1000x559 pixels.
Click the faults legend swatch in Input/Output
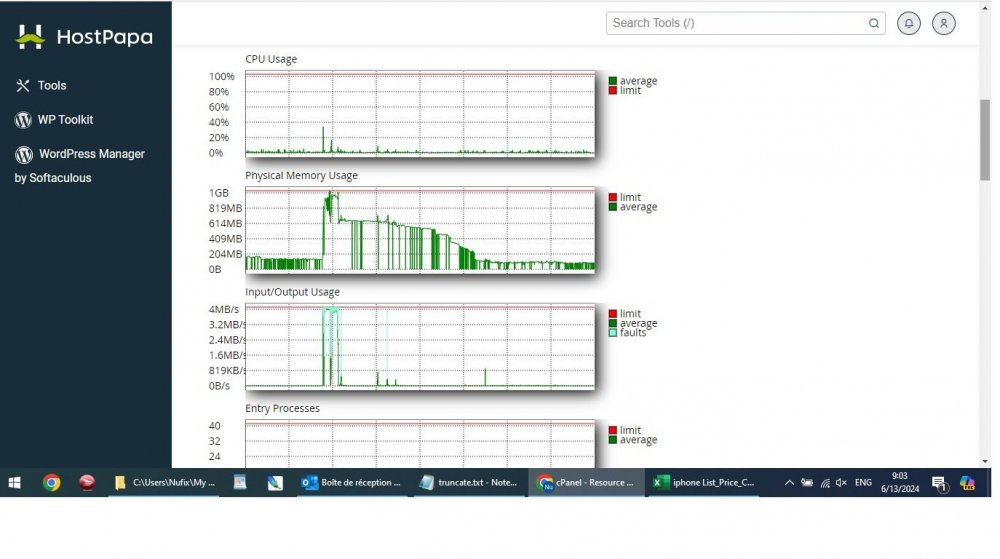click(612, 333)
